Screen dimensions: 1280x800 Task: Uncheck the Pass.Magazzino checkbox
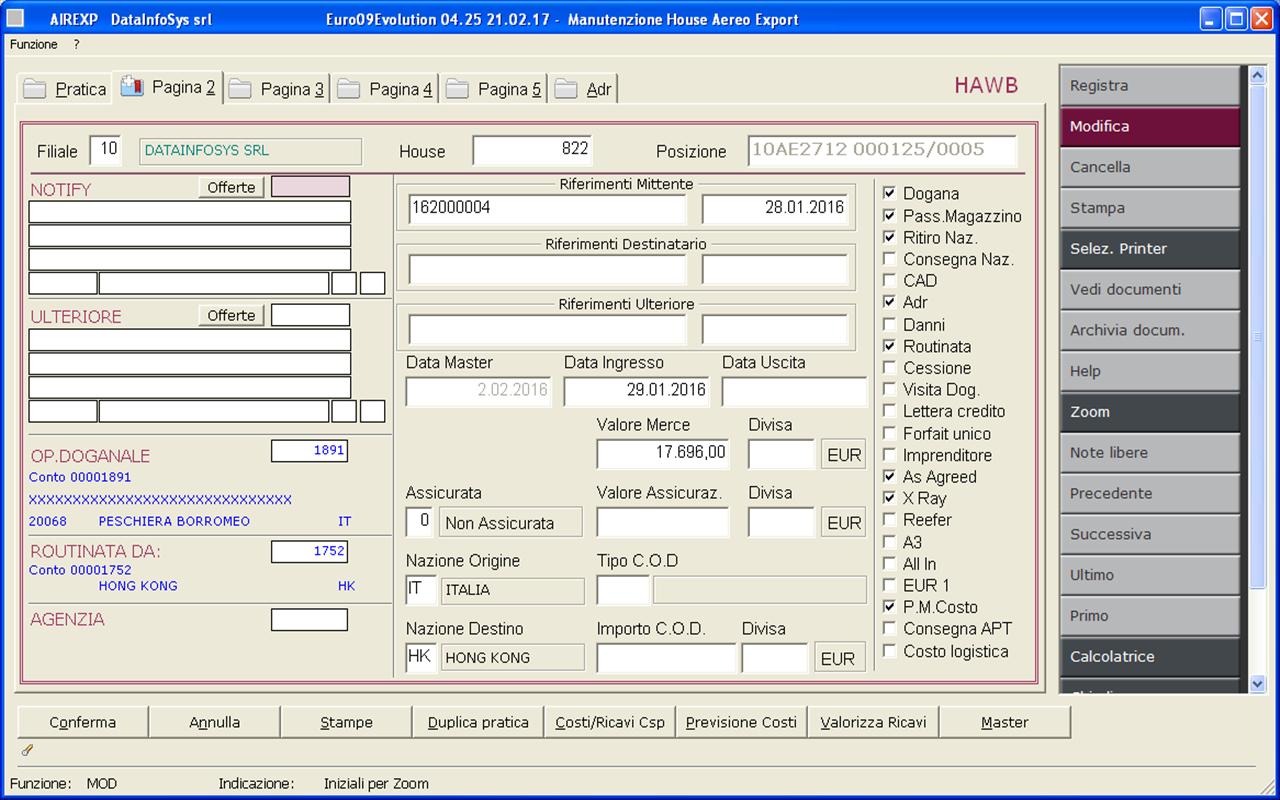click(890, 215)
